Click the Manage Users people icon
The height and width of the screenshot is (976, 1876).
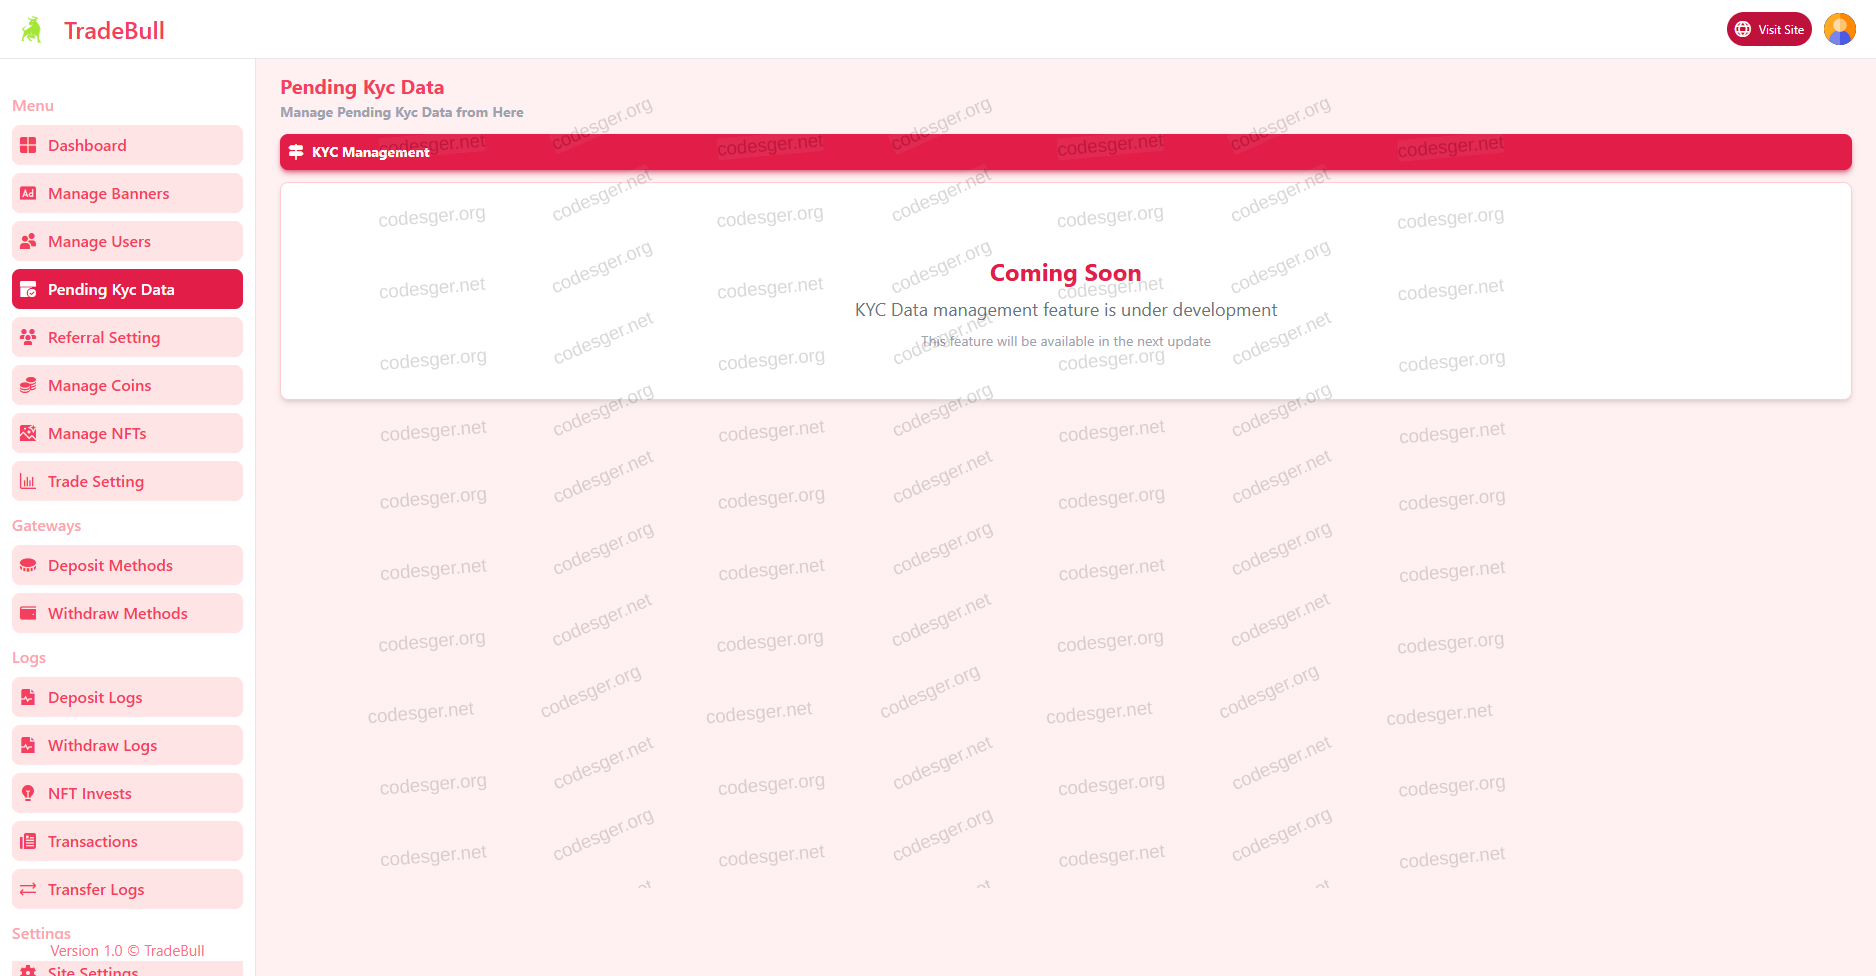click(28, 242)
